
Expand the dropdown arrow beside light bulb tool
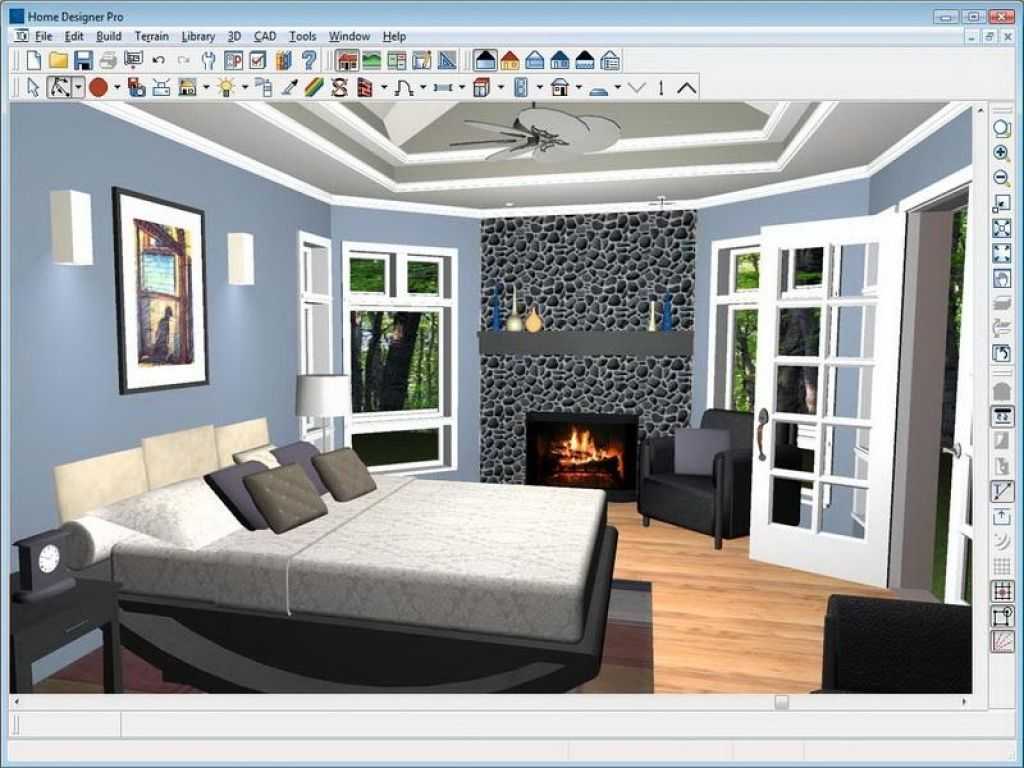pos(245,87)
